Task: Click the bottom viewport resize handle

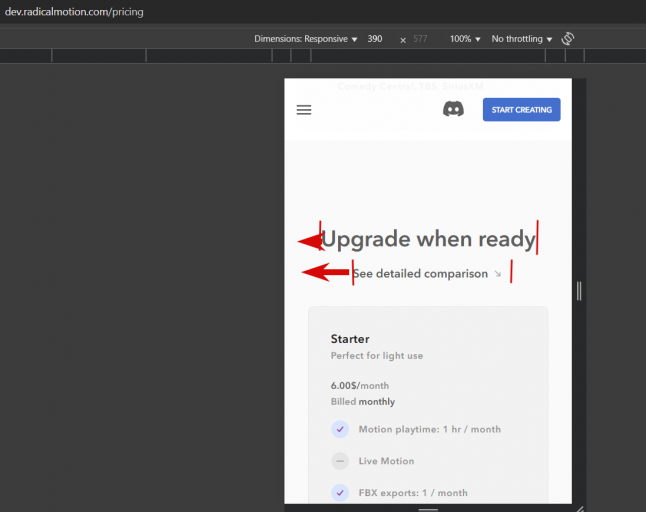Action: [x=428, y=509]
